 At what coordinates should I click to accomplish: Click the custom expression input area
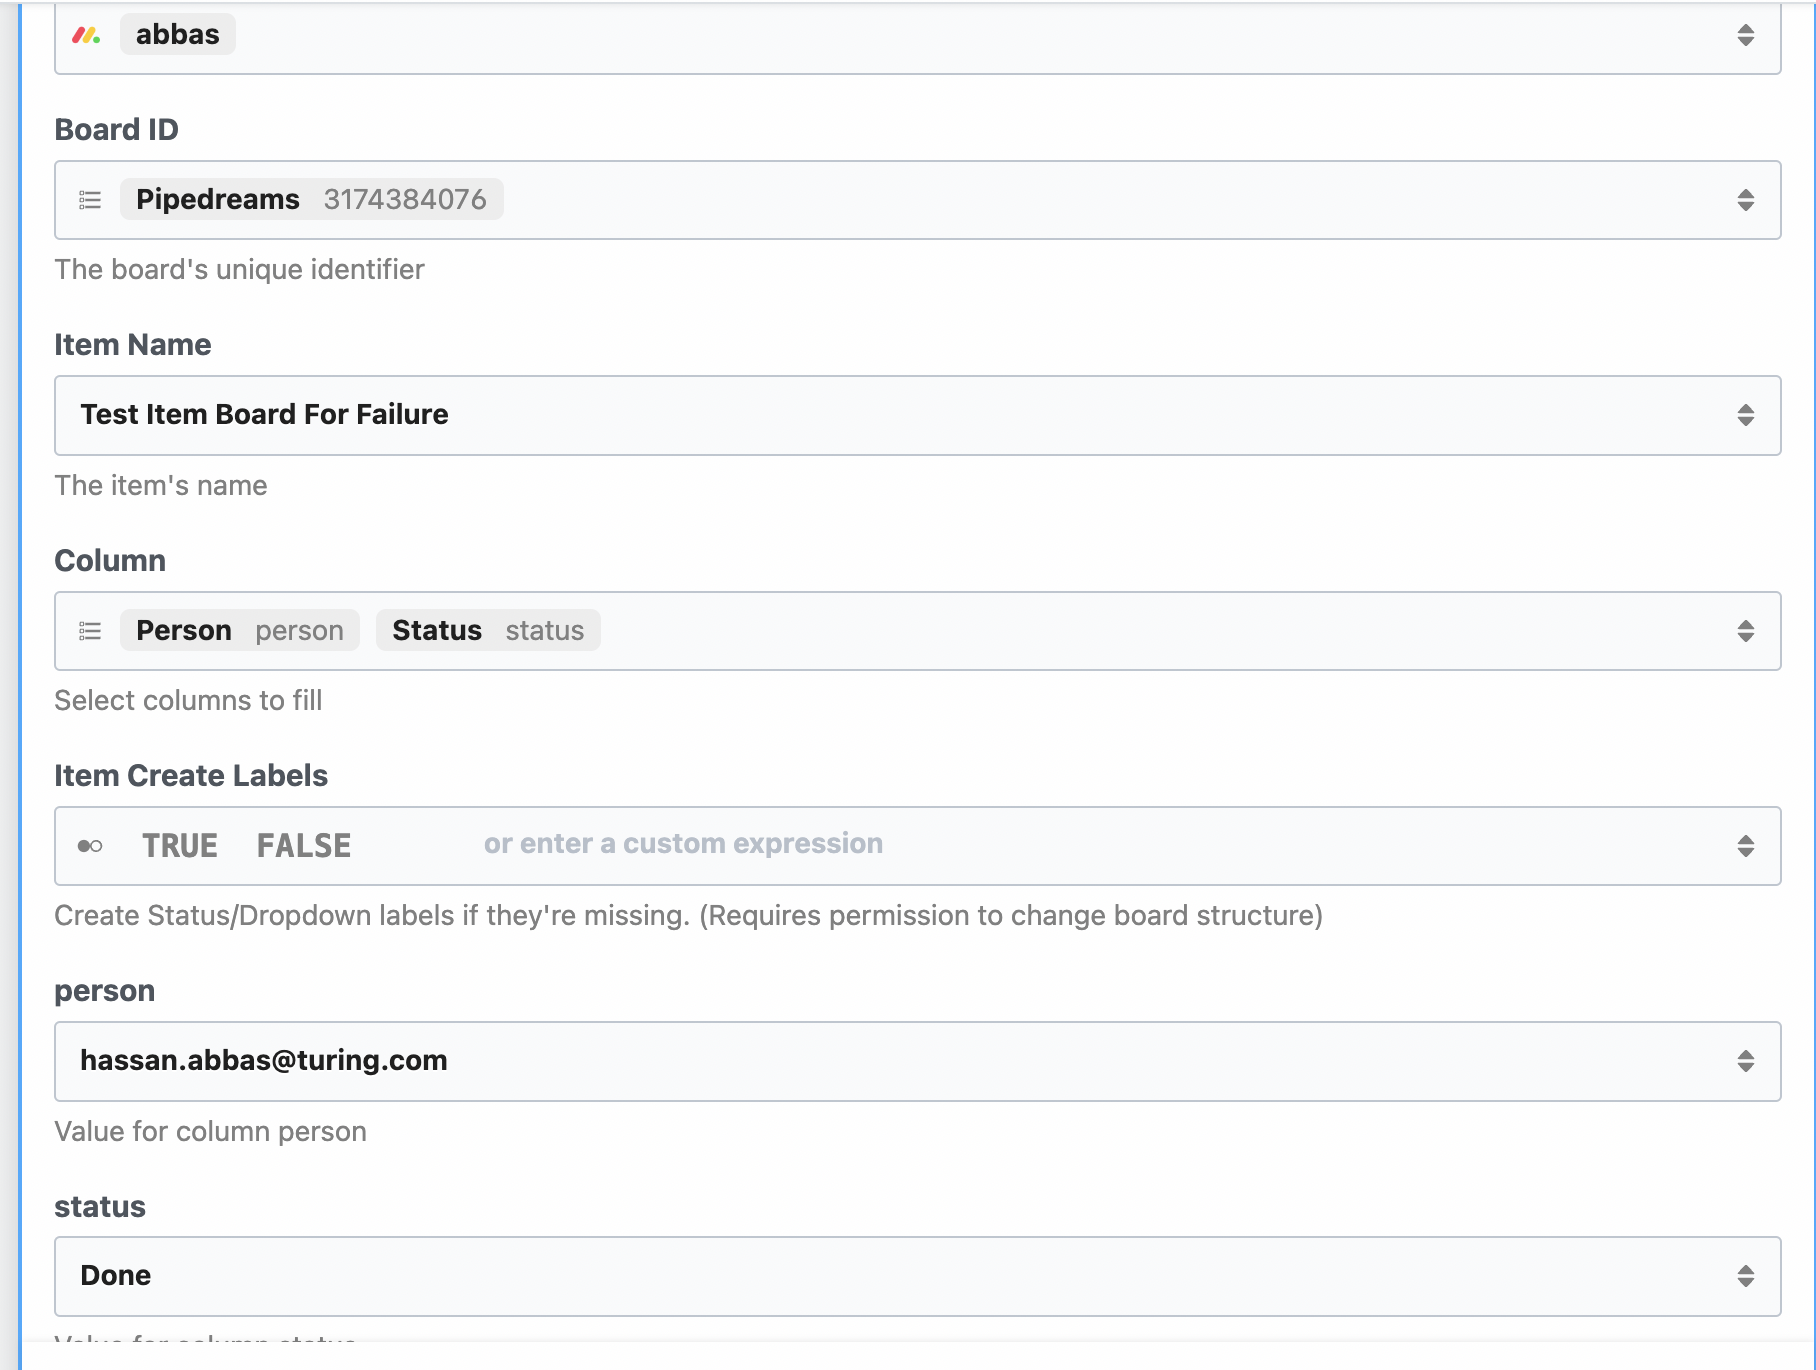point(683,844)
